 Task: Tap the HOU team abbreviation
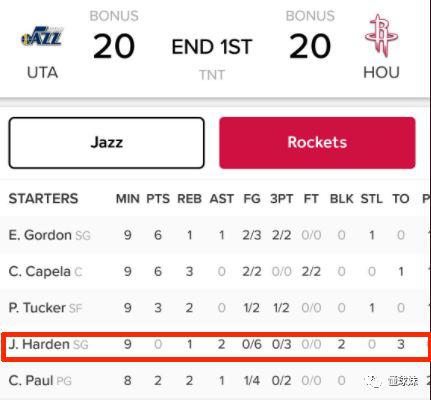pos(381,73)
